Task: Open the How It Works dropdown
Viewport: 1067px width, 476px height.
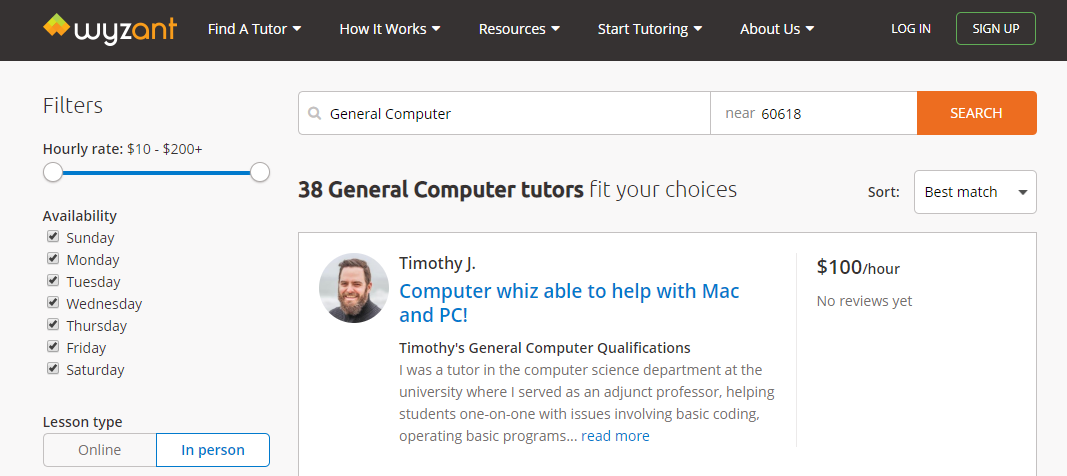Action: click(389, 29)
